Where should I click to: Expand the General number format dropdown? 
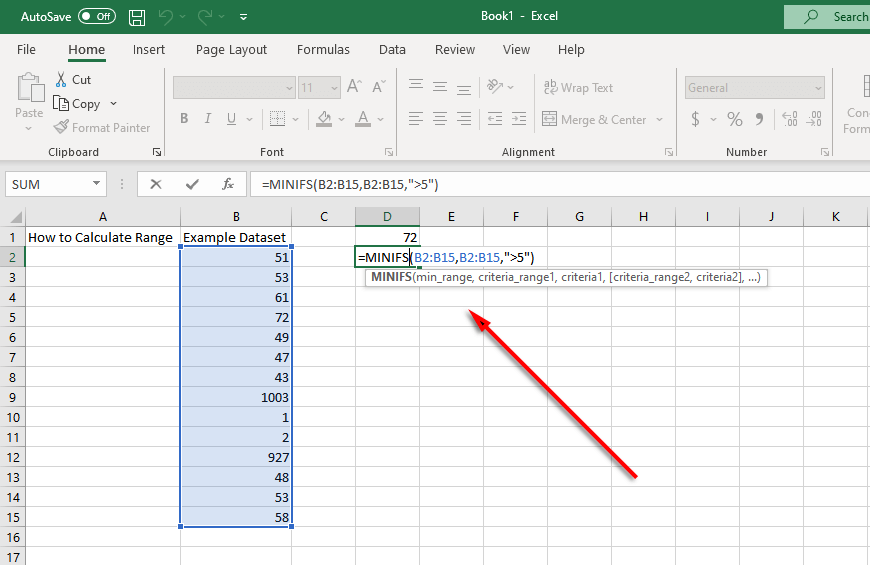pyautogui.click(x=818, y=88)
